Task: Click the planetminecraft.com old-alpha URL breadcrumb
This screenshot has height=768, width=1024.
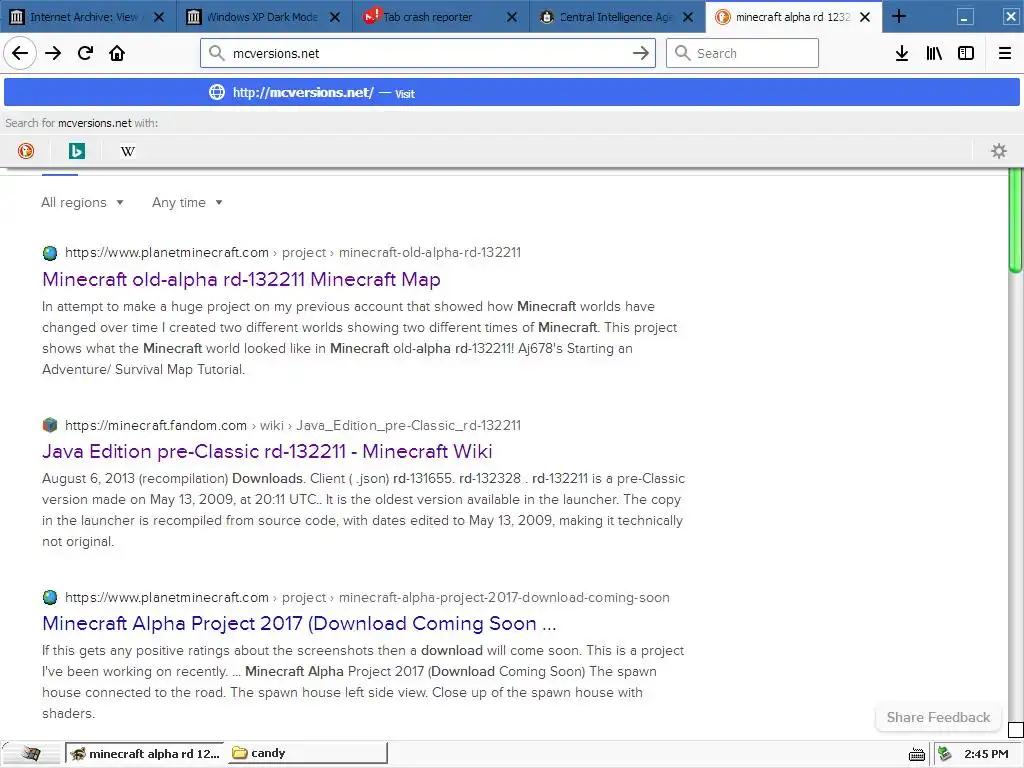Action: coord(293,252)
